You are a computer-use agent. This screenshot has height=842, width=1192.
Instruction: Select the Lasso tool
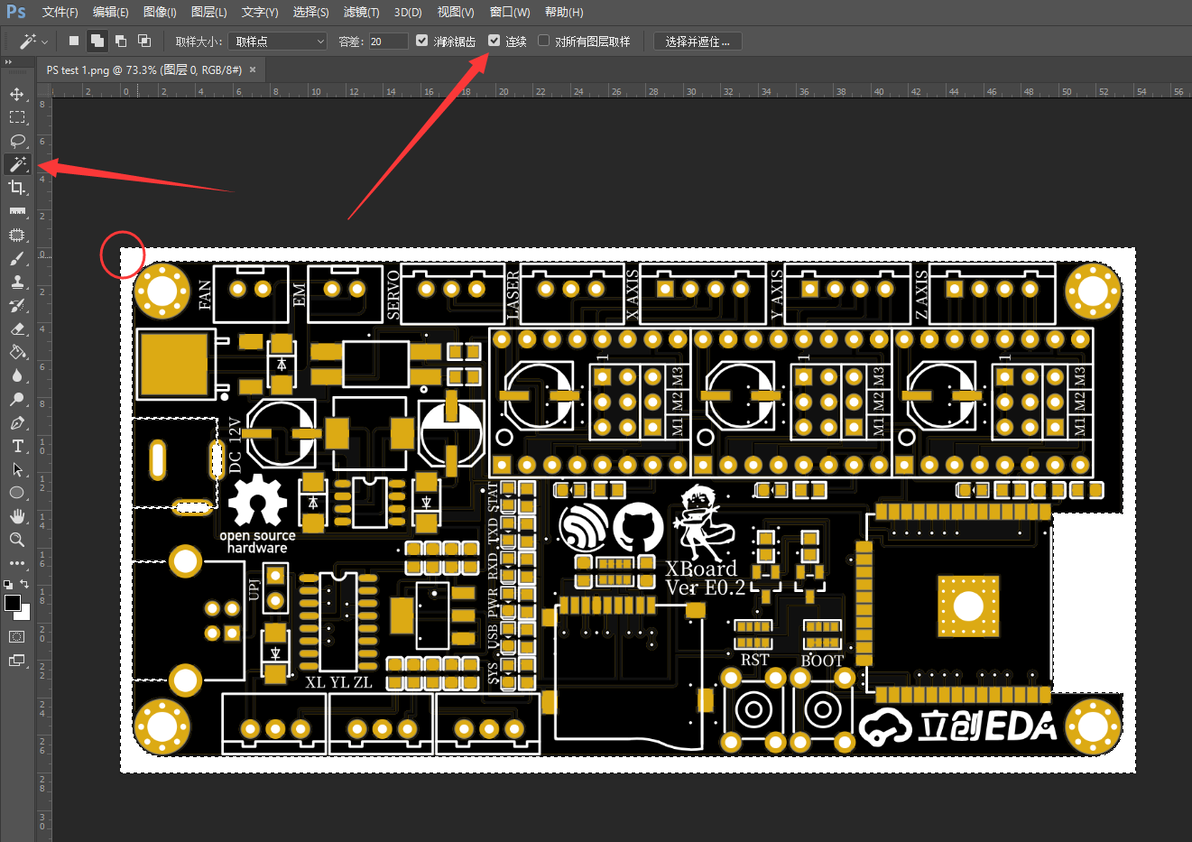click(17, 141)
